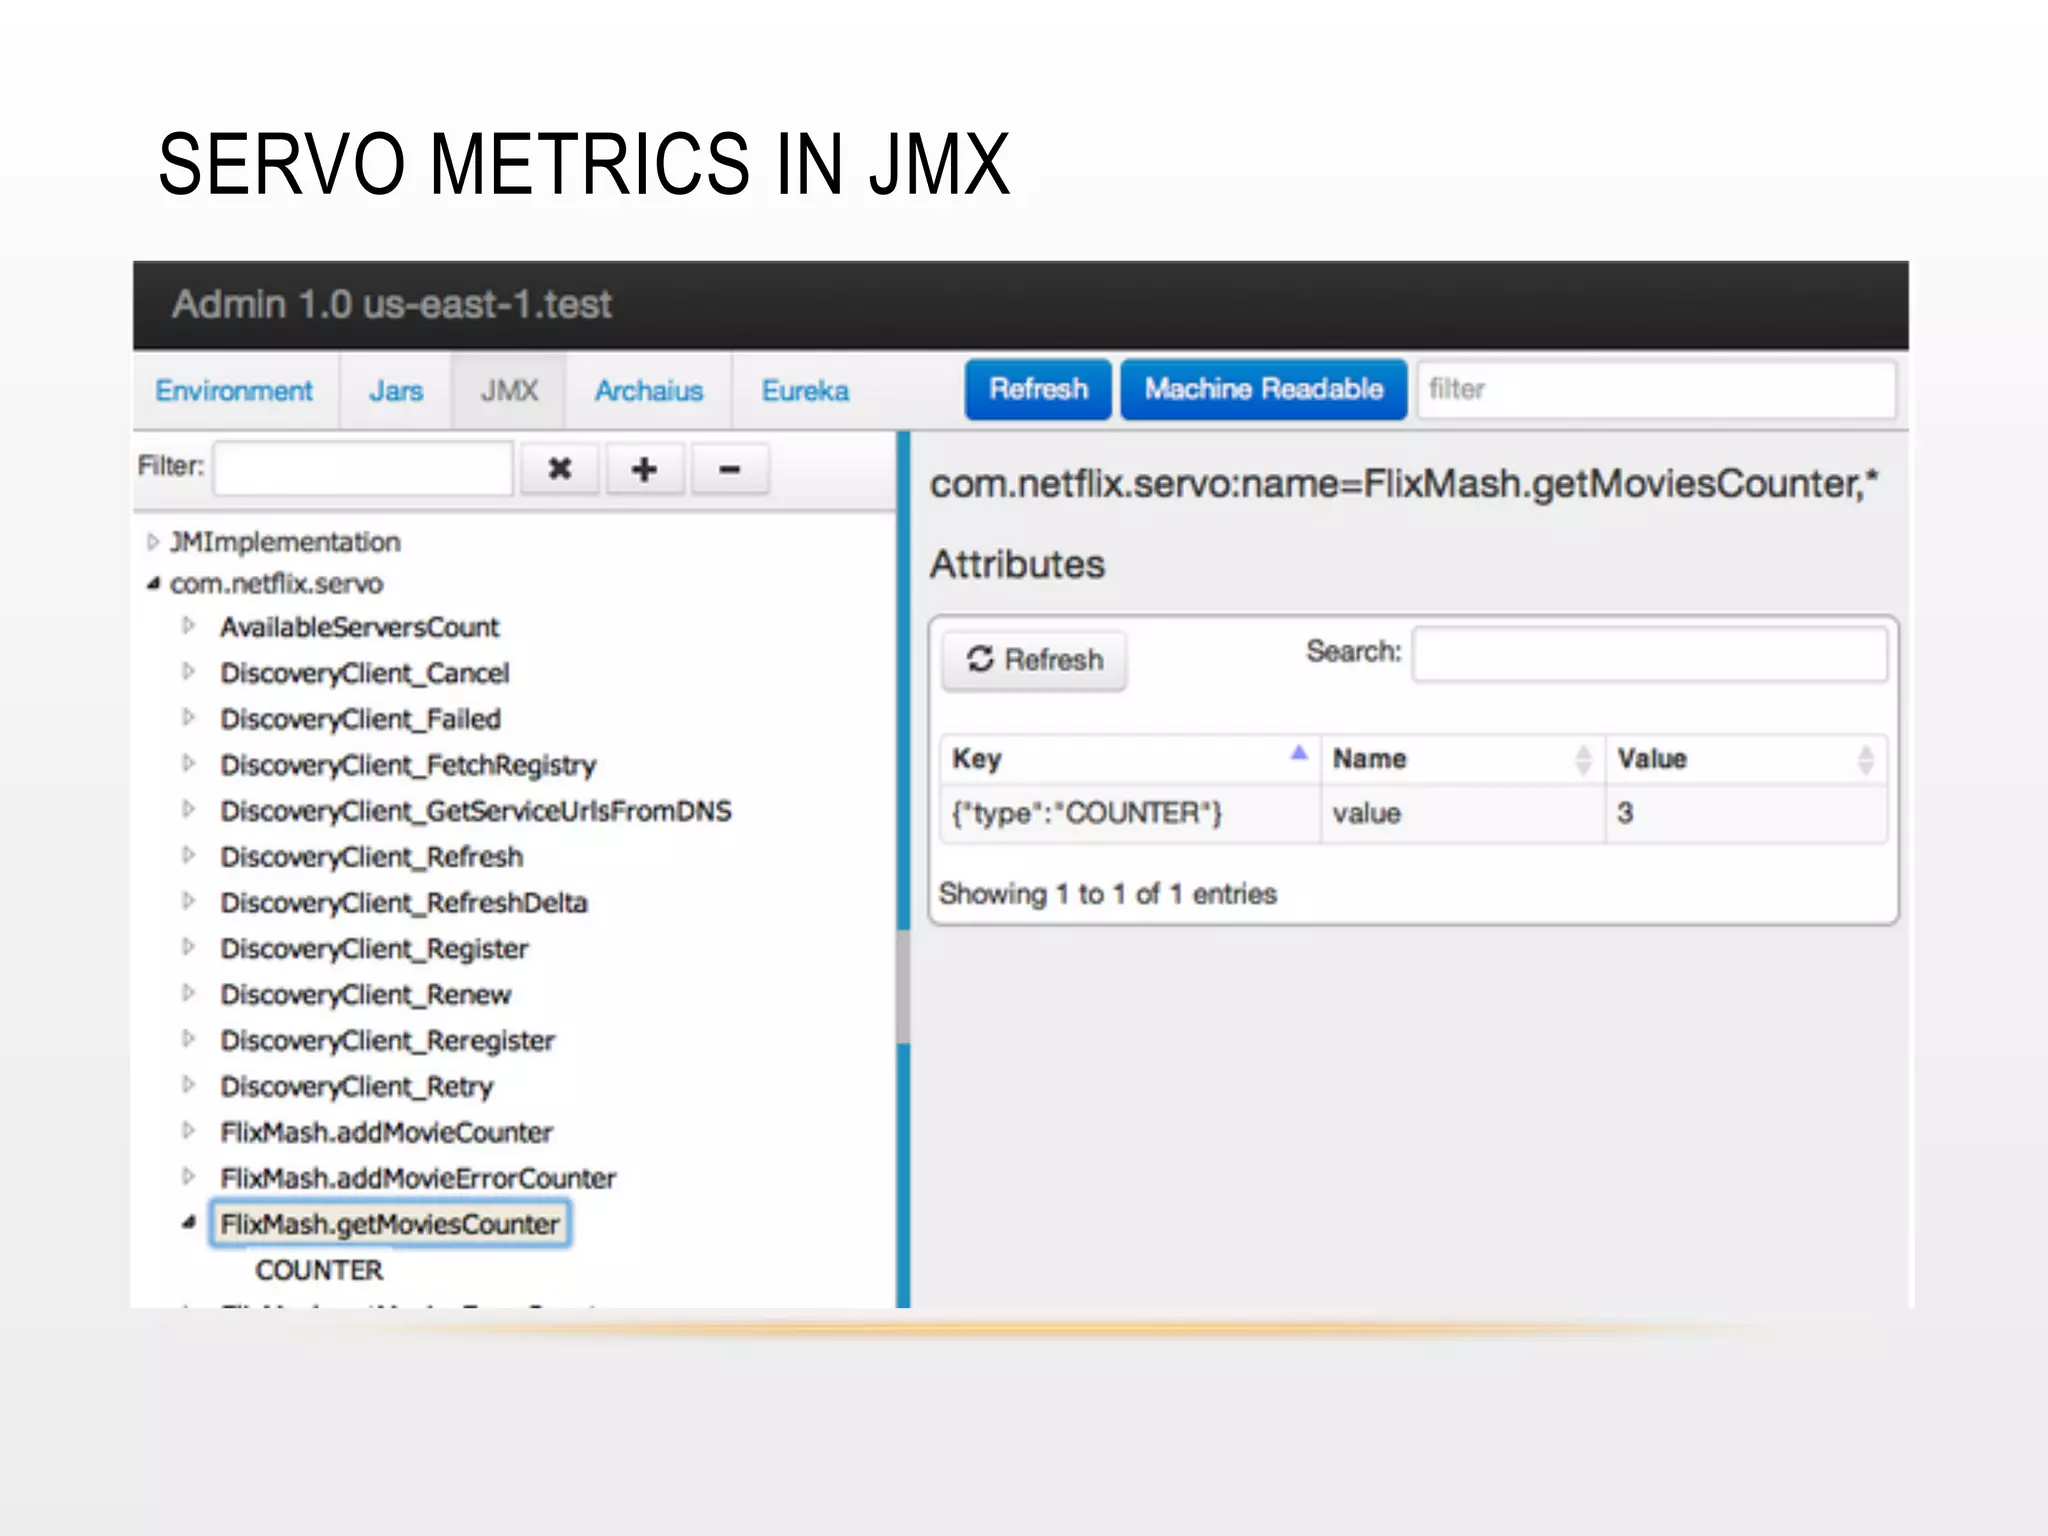Image resolution: width=2048 pixels, height=1536 pixels.
Task: Click the Key column header
Action: pos(1130,759)
